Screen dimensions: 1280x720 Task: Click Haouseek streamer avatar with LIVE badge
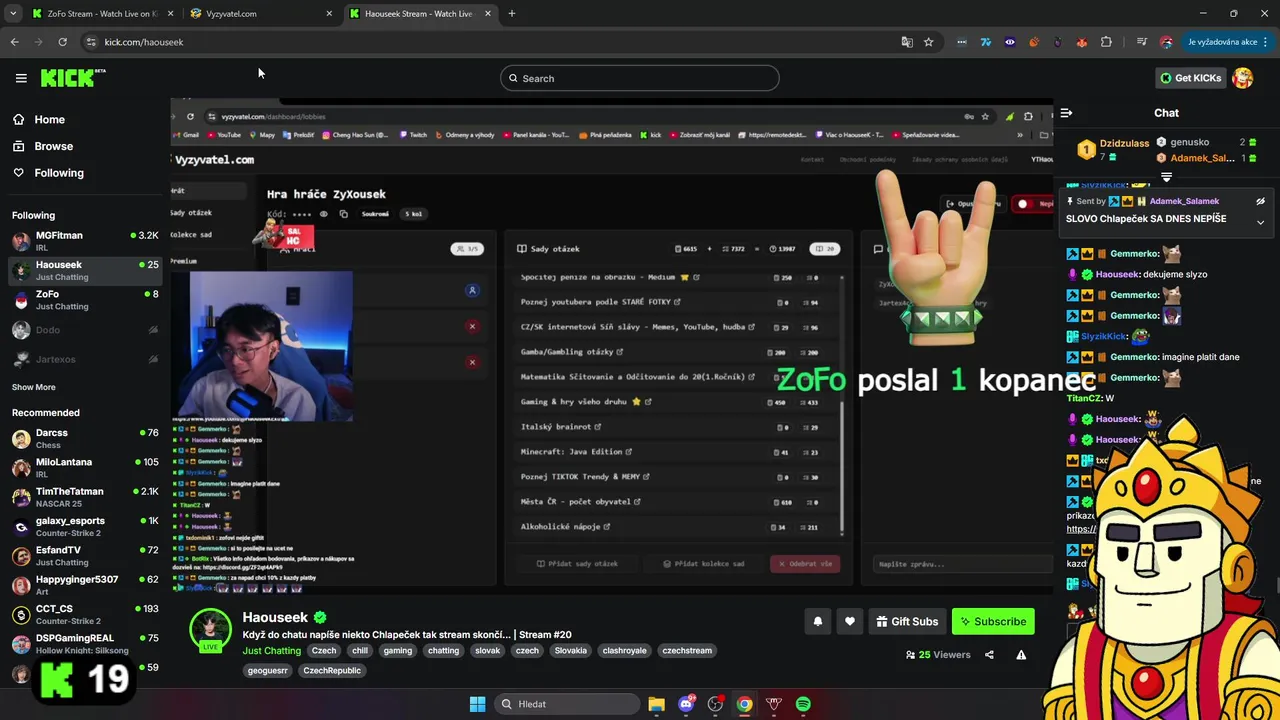(210, 629)
